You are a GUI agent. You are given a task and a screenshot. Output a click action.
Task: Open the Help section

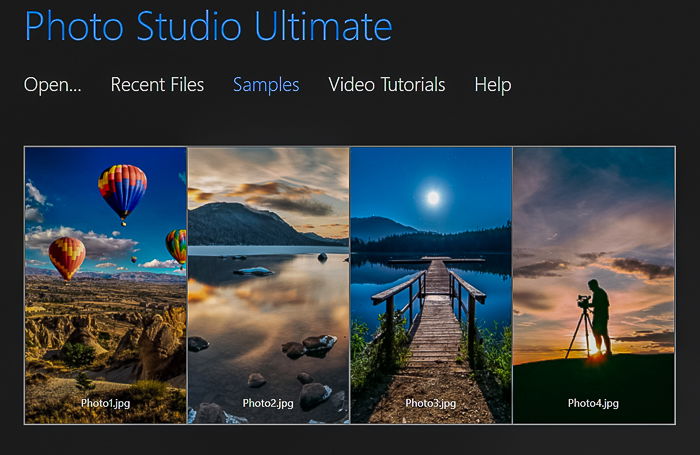pyautogui.click(x=493, y=85)
